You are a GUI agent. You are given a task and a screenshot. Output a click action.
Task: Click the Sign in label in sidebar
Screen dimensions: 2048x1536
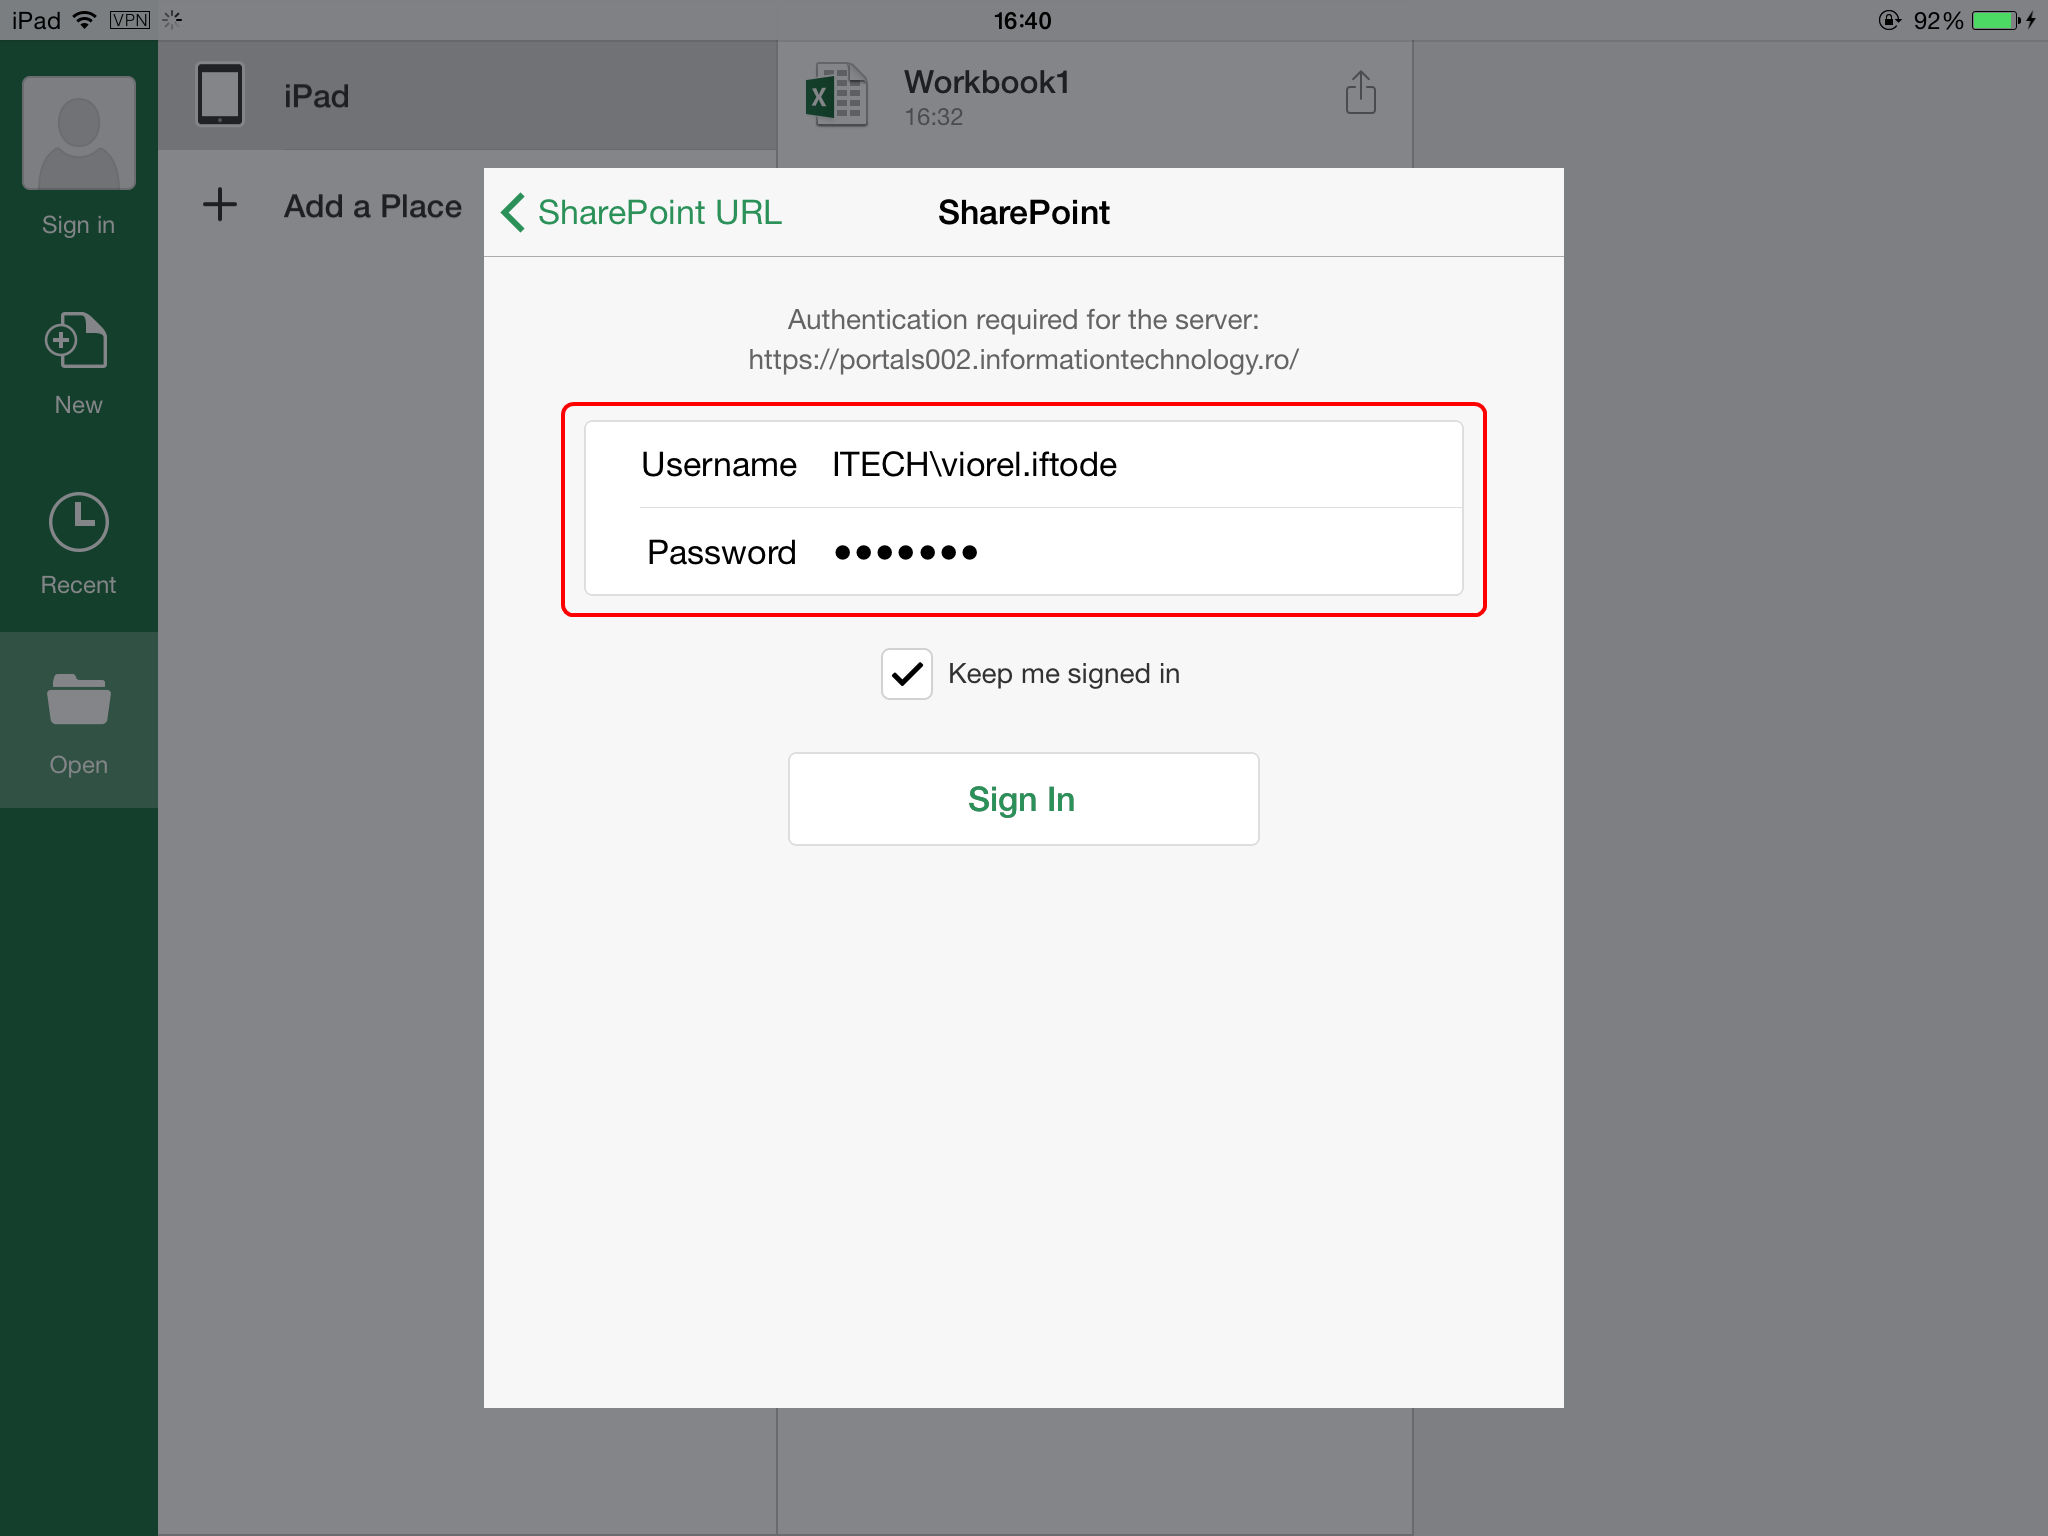pyautogui.click(x=78, y=225)
